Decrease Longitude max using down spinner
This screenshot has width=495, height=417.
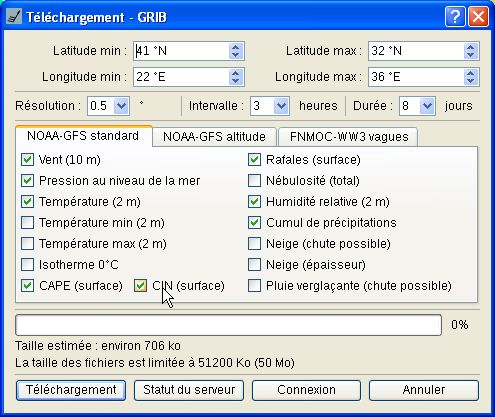[x=470, y=81]
